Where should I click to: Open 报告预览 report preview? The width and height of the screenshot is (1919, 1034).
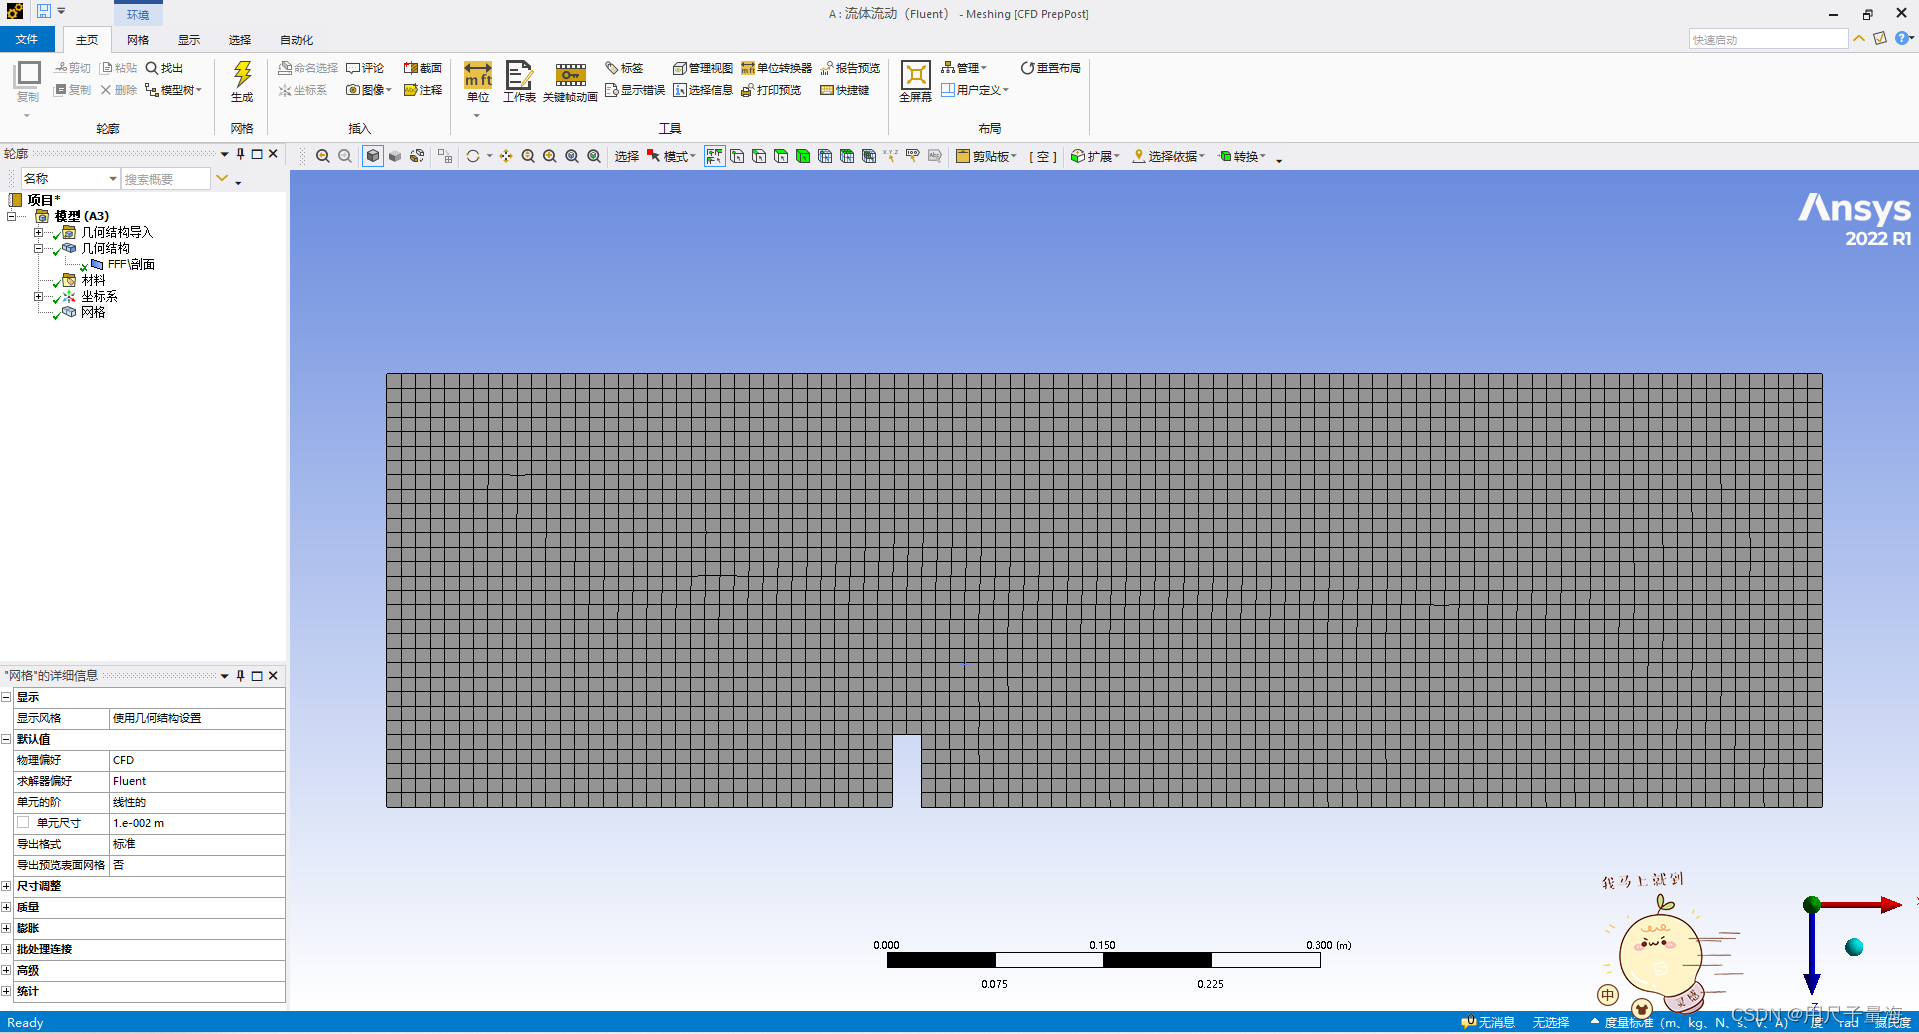(850, 68)
